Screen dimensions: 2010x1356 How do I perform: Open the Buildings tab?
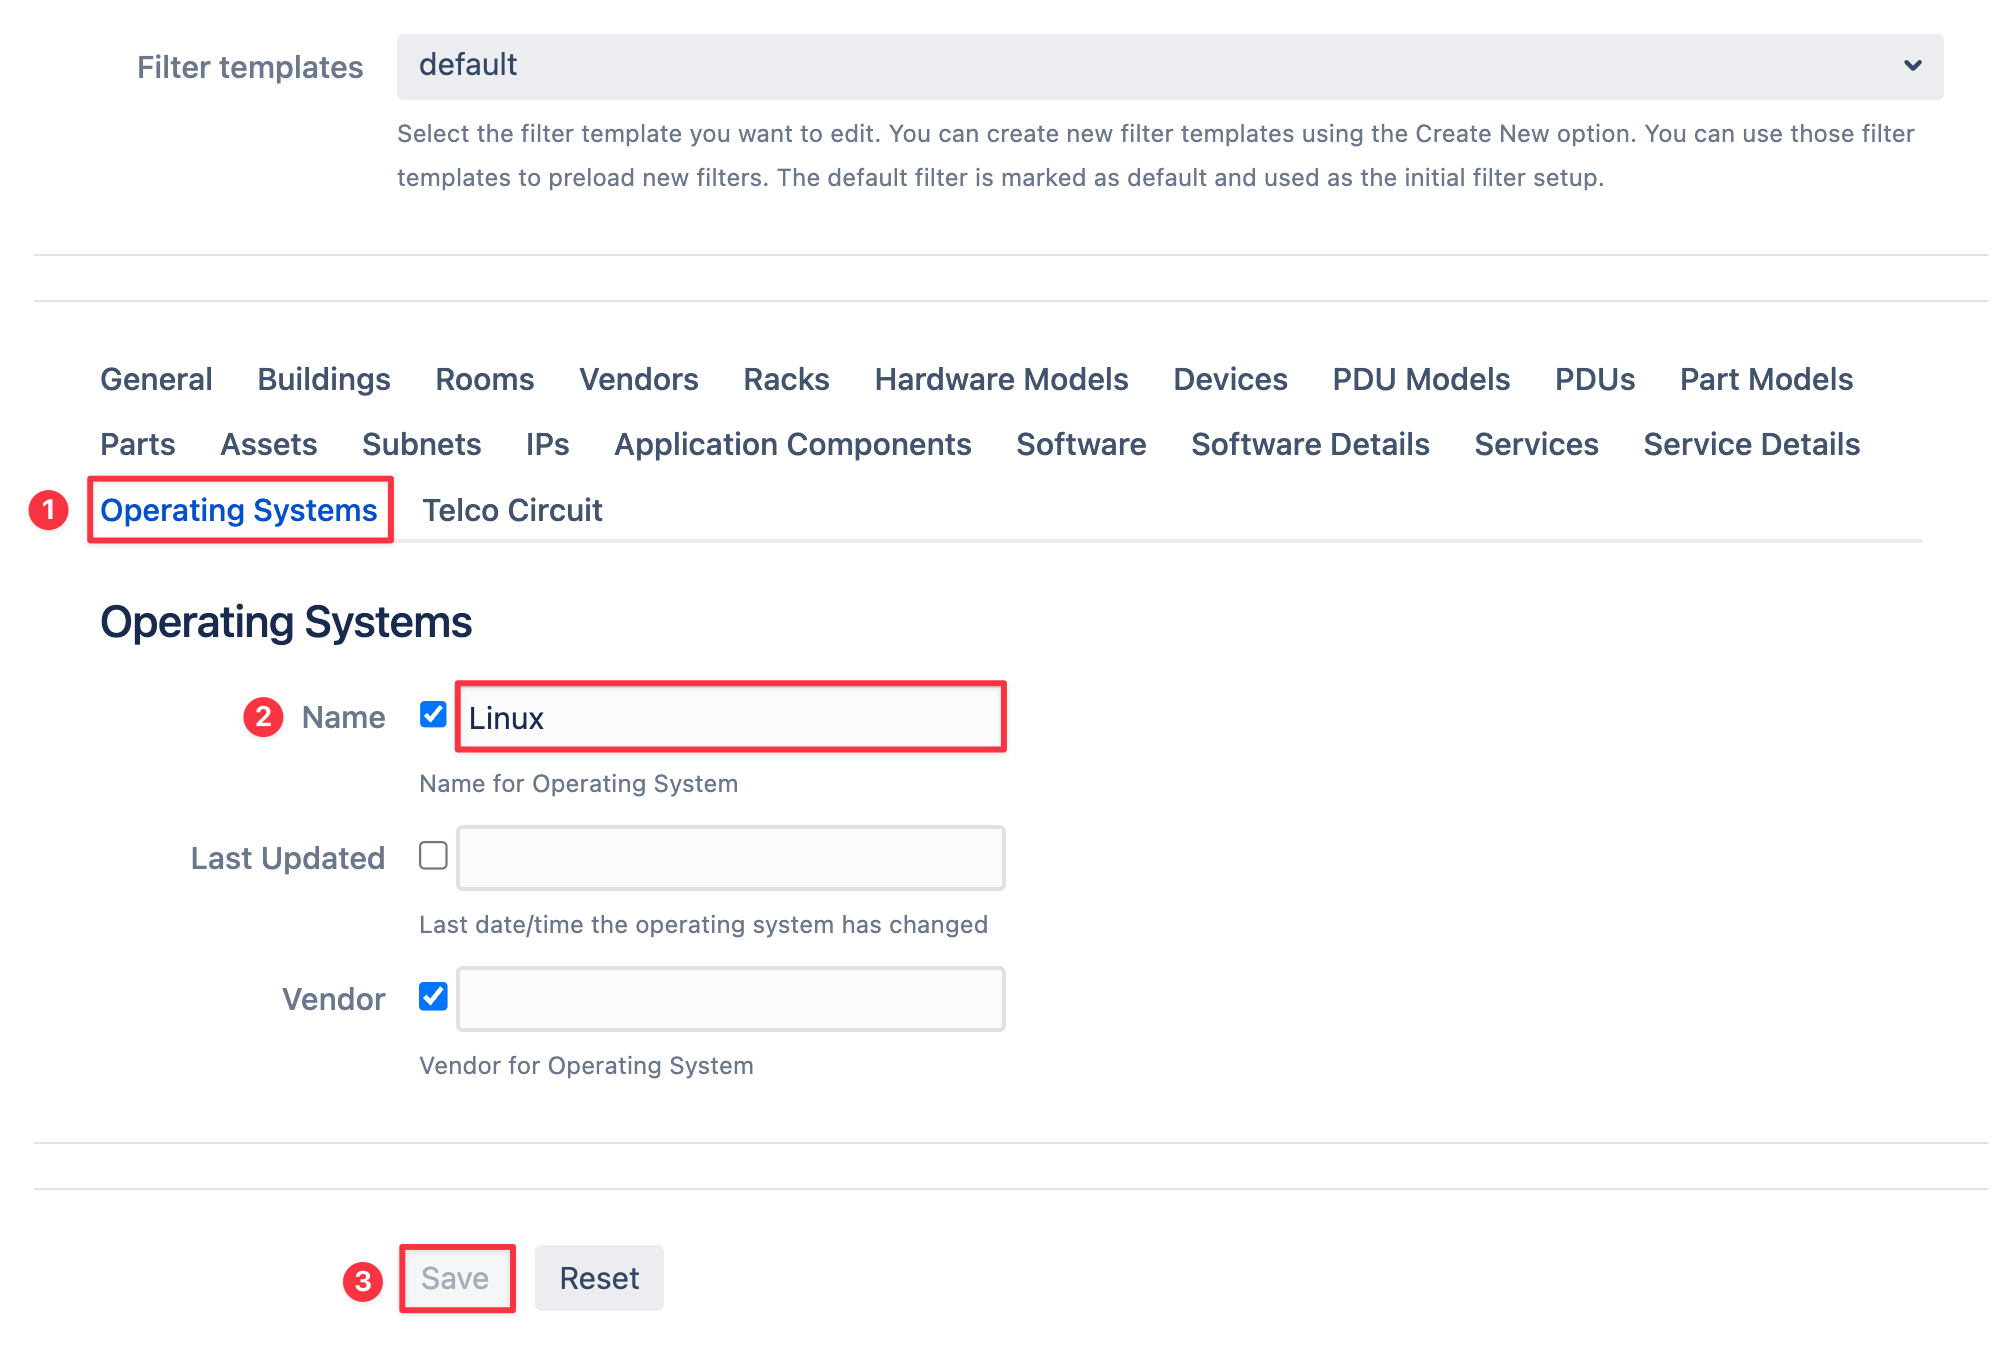click(323, 379)
